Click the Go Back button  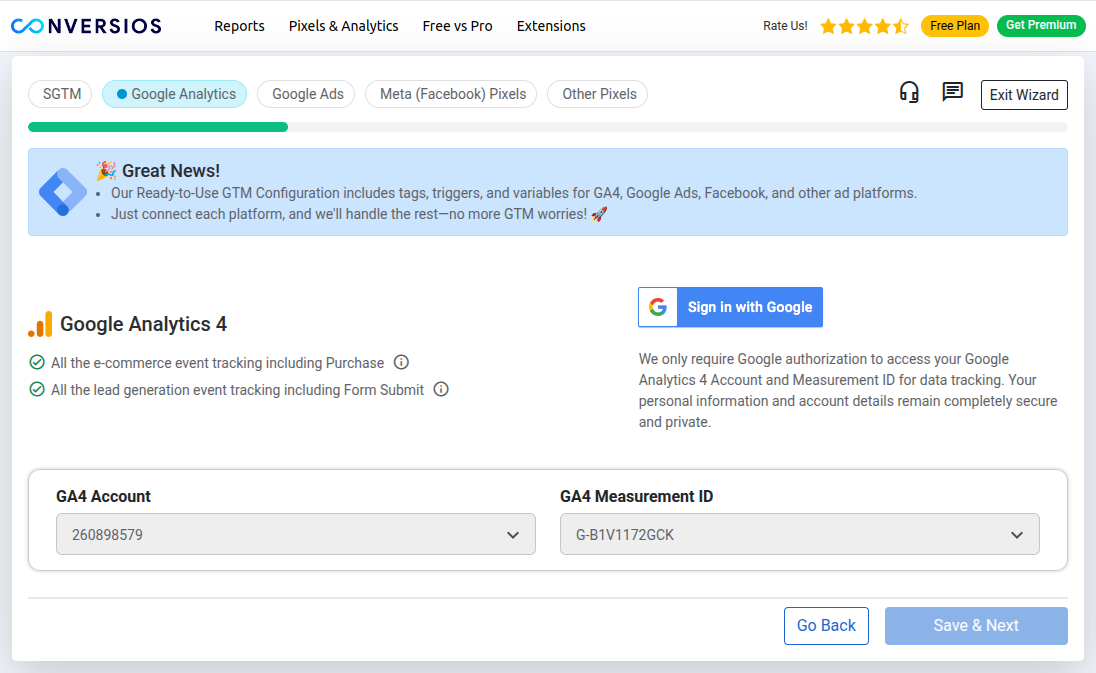pyautogui.click(x=826, y=625)
